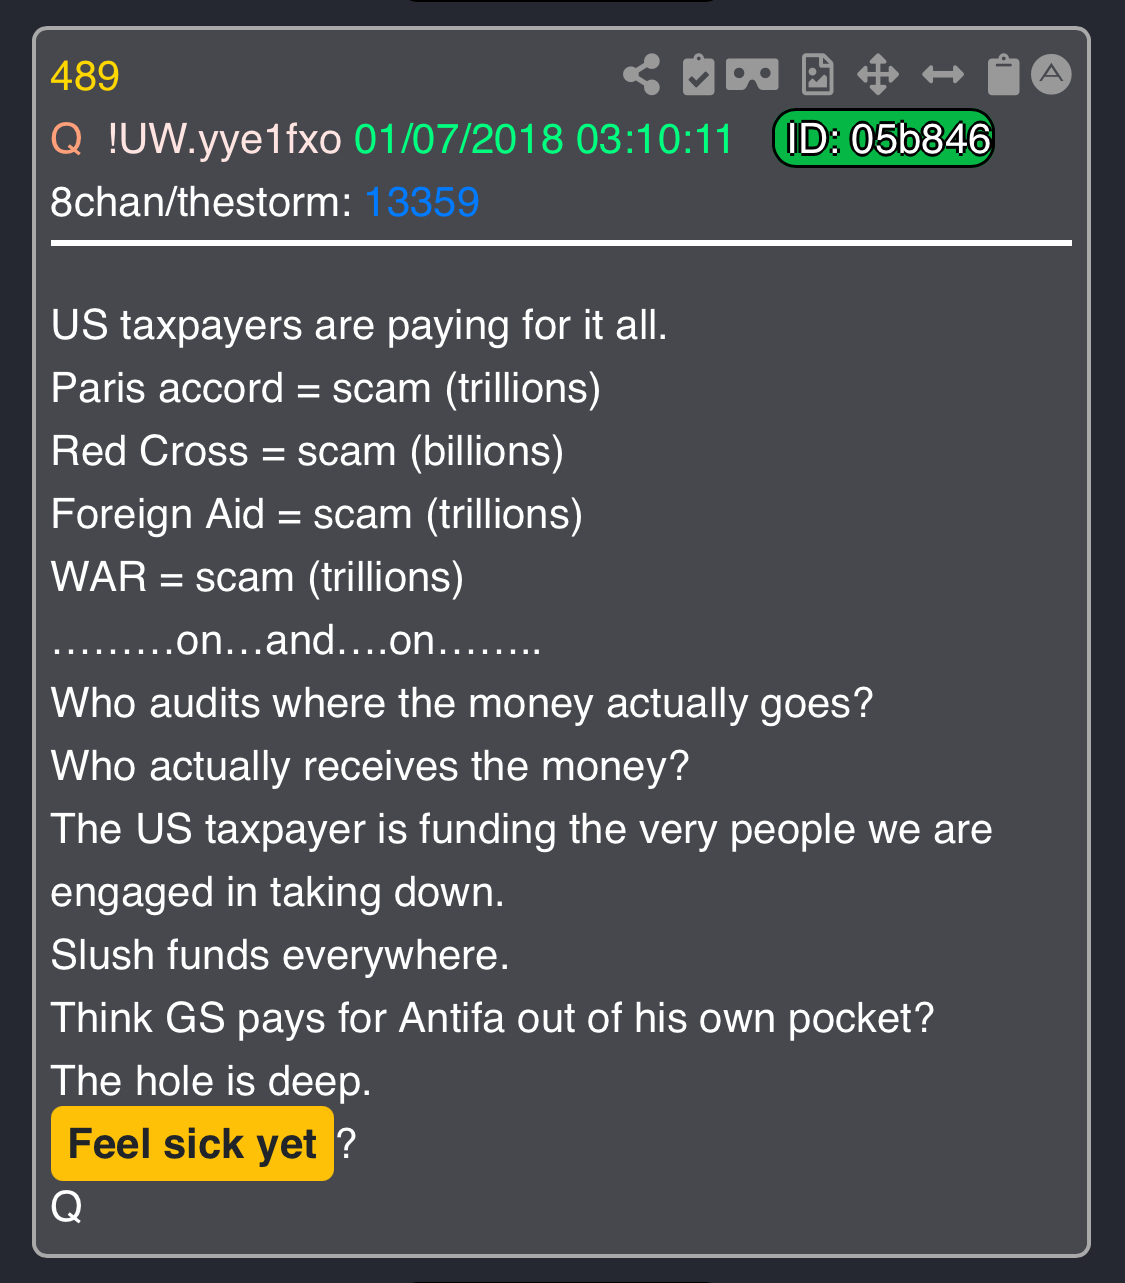
Task: Click the clipboard checkmark icon
Action: (x=698, y=75)
